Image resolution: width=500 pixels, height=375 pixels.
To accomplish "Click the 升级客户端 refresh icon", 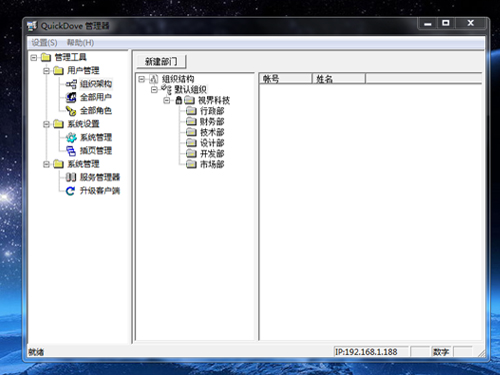I will [70, 191].
